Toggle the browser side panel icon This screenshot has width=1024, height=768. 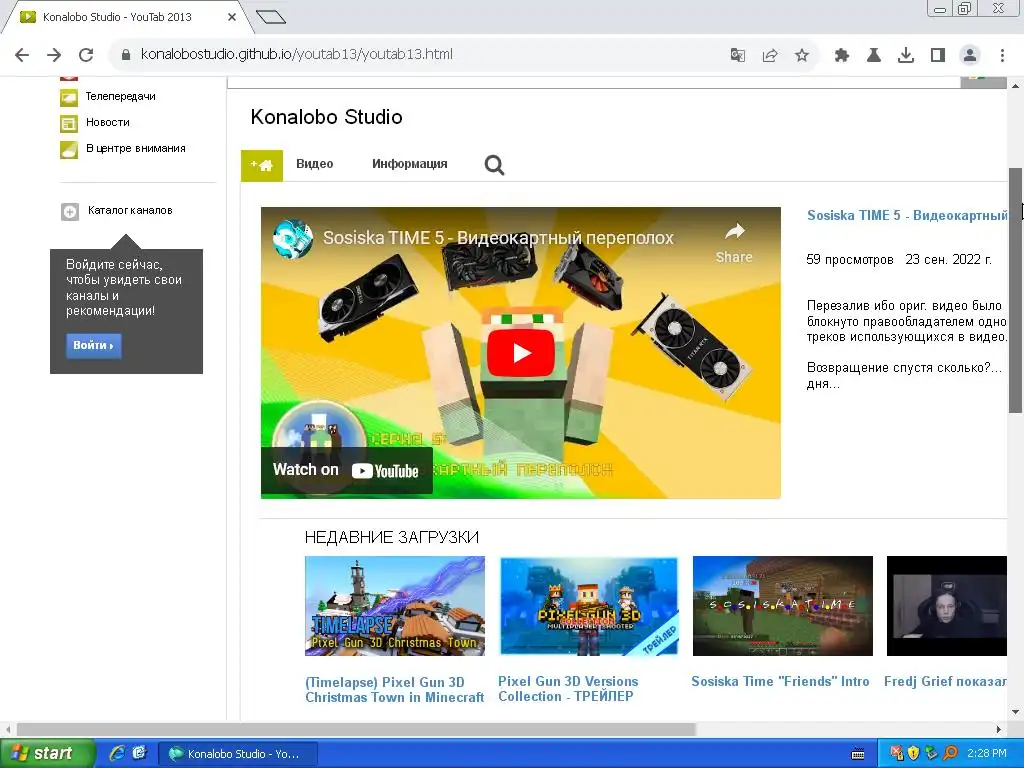click(938, 55)
